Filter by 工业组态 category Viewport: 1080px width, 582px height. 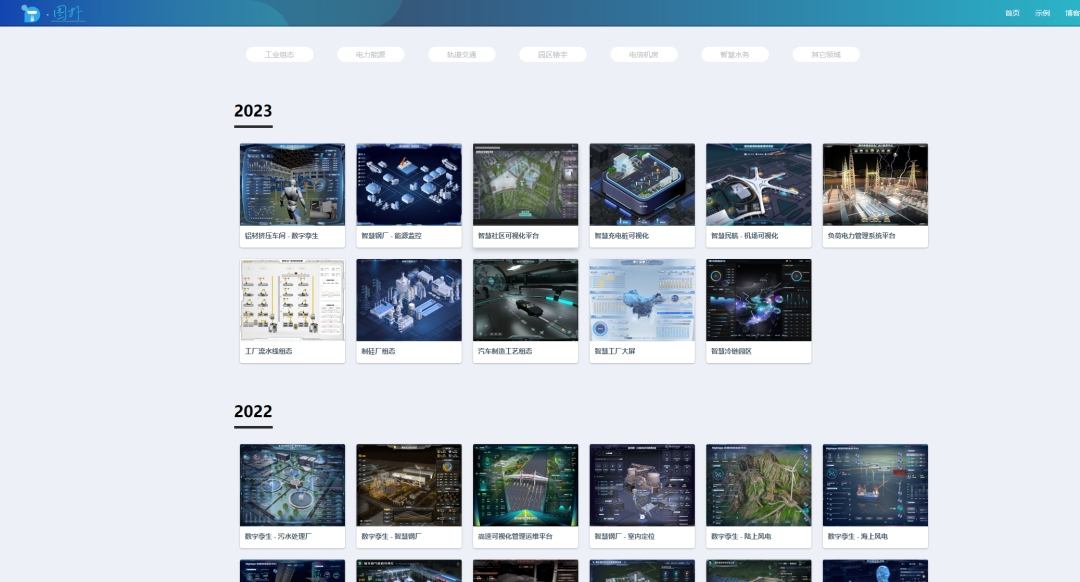click(x=279, y=55)
